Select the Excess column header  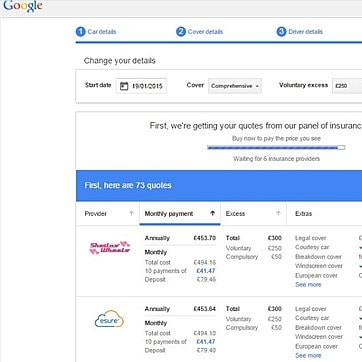pos(235,214)
